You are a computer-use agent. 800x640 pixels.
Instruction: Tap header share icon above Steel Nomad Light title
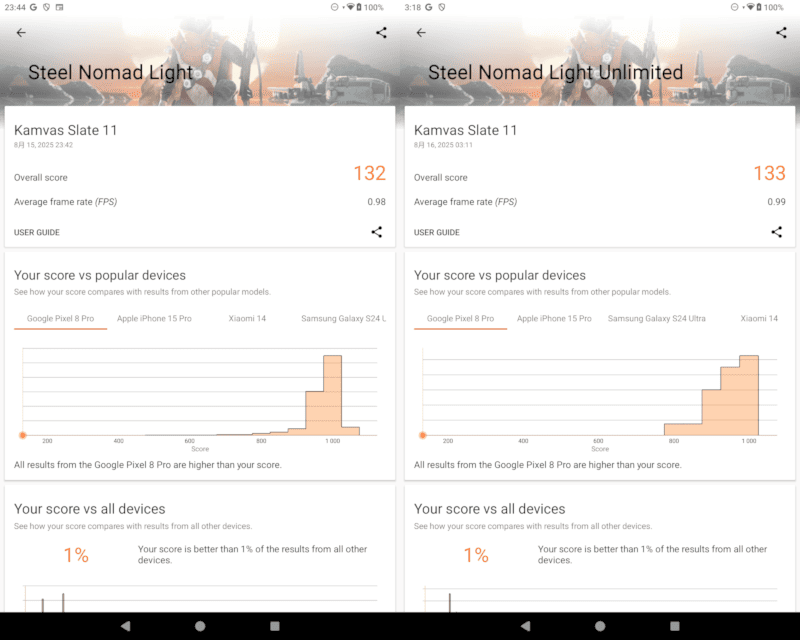(381, 33)
